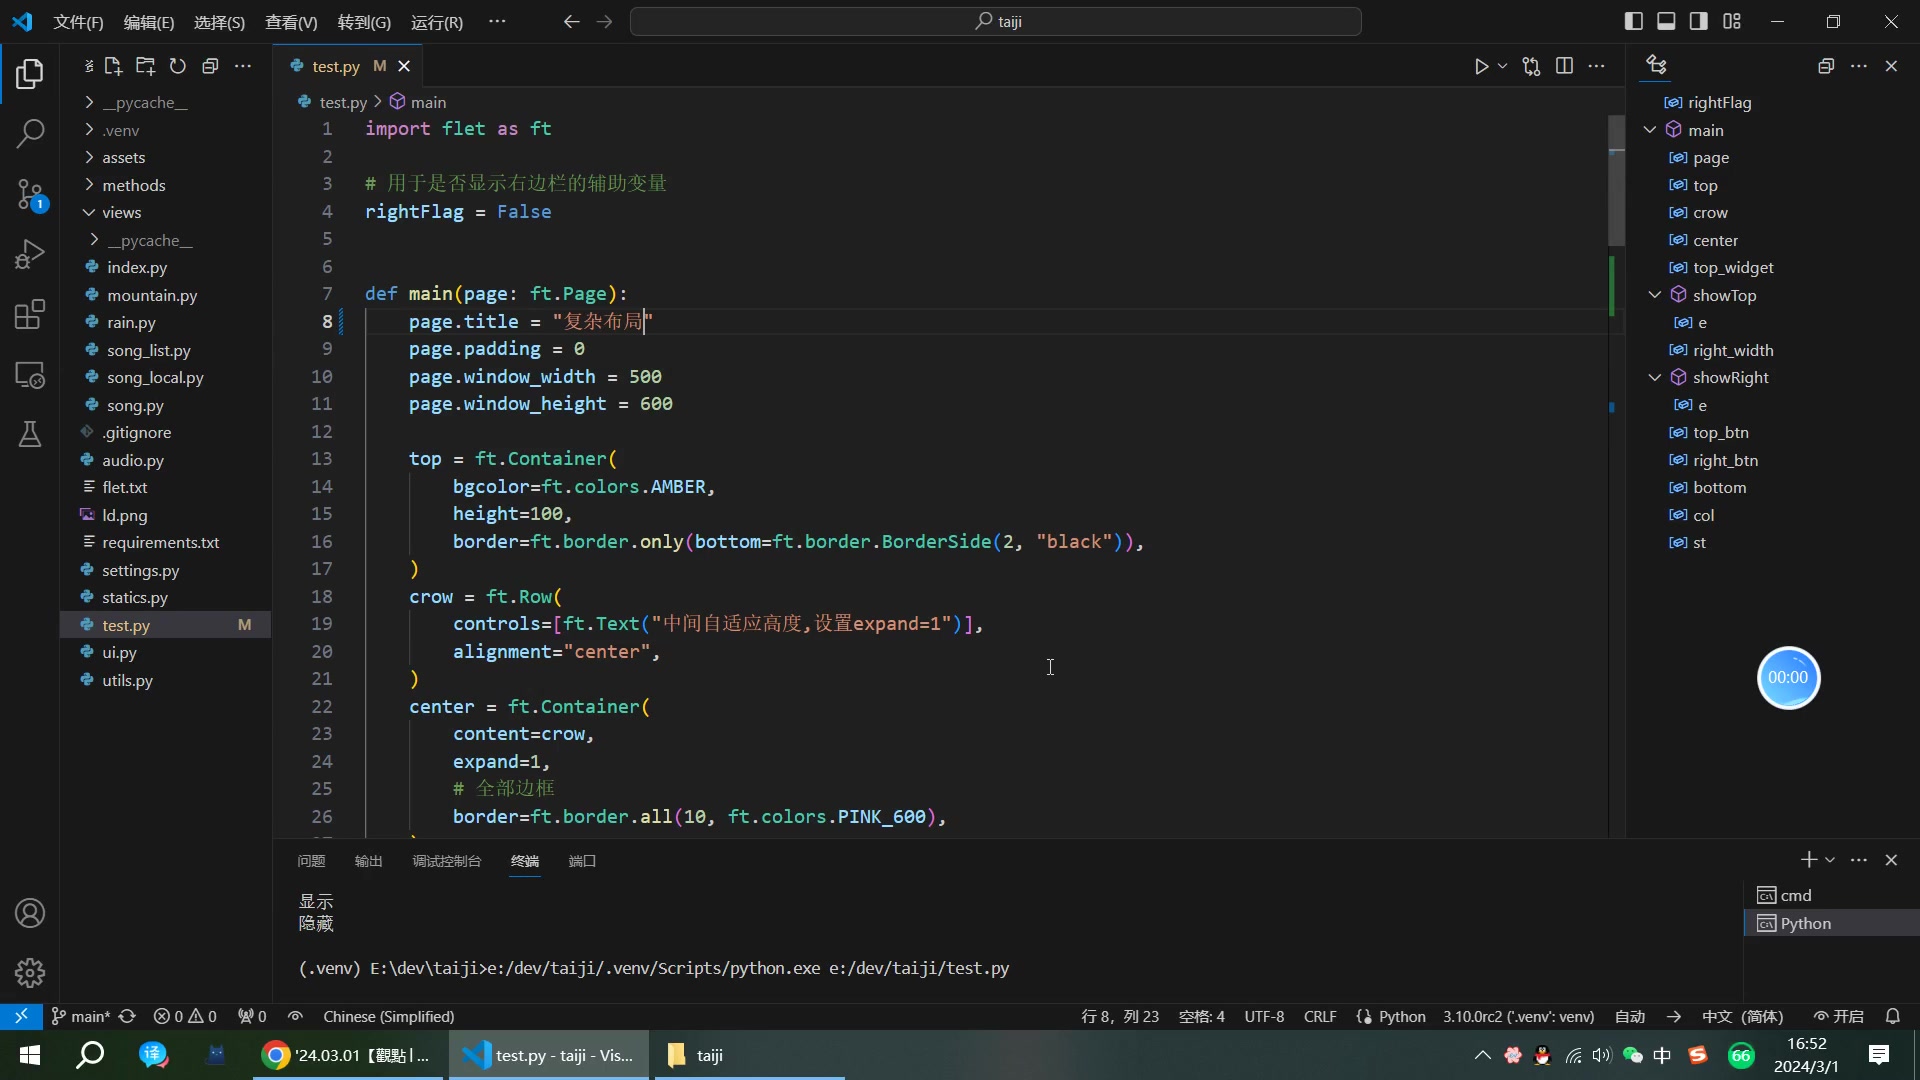Viewport: 1920px width, 1080px height.
Task: Click the taiji search box in the title bar
Action: (x=995, y=21)
